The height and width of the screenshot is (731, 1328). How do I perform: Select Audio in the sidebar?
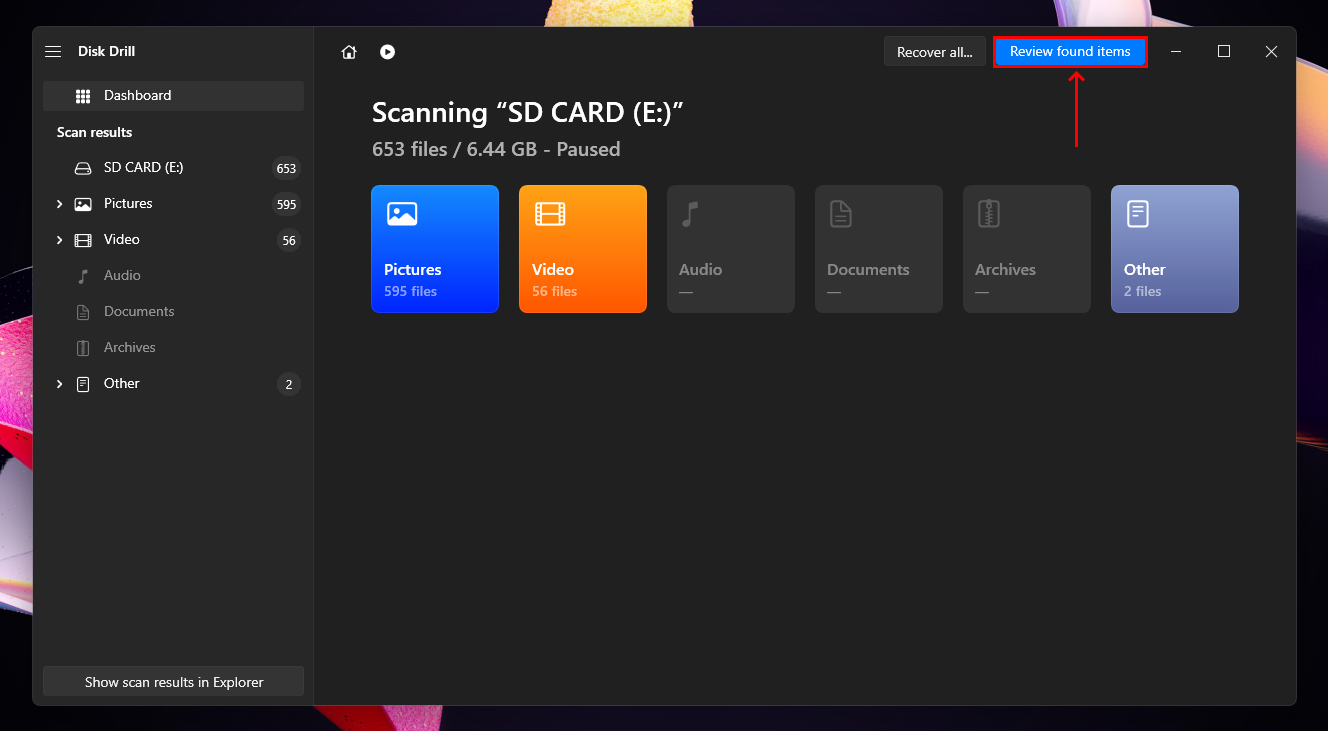click(x=122, y=276)
